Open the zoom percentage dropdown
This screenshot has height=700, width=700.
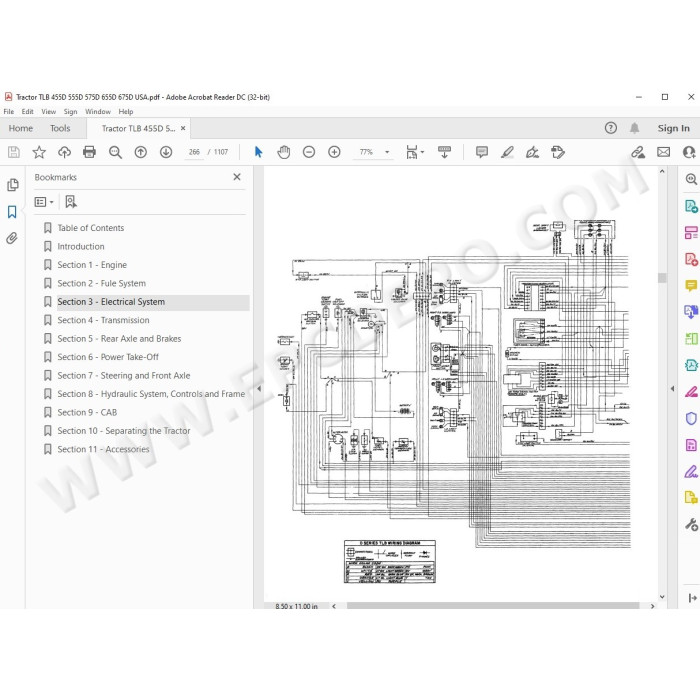(x=387, y=152)
